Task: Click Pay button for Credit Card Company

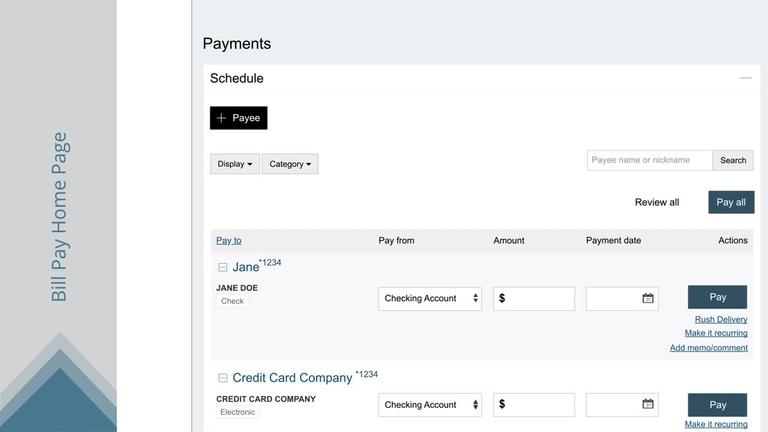Action: click(x=717, y=405)
